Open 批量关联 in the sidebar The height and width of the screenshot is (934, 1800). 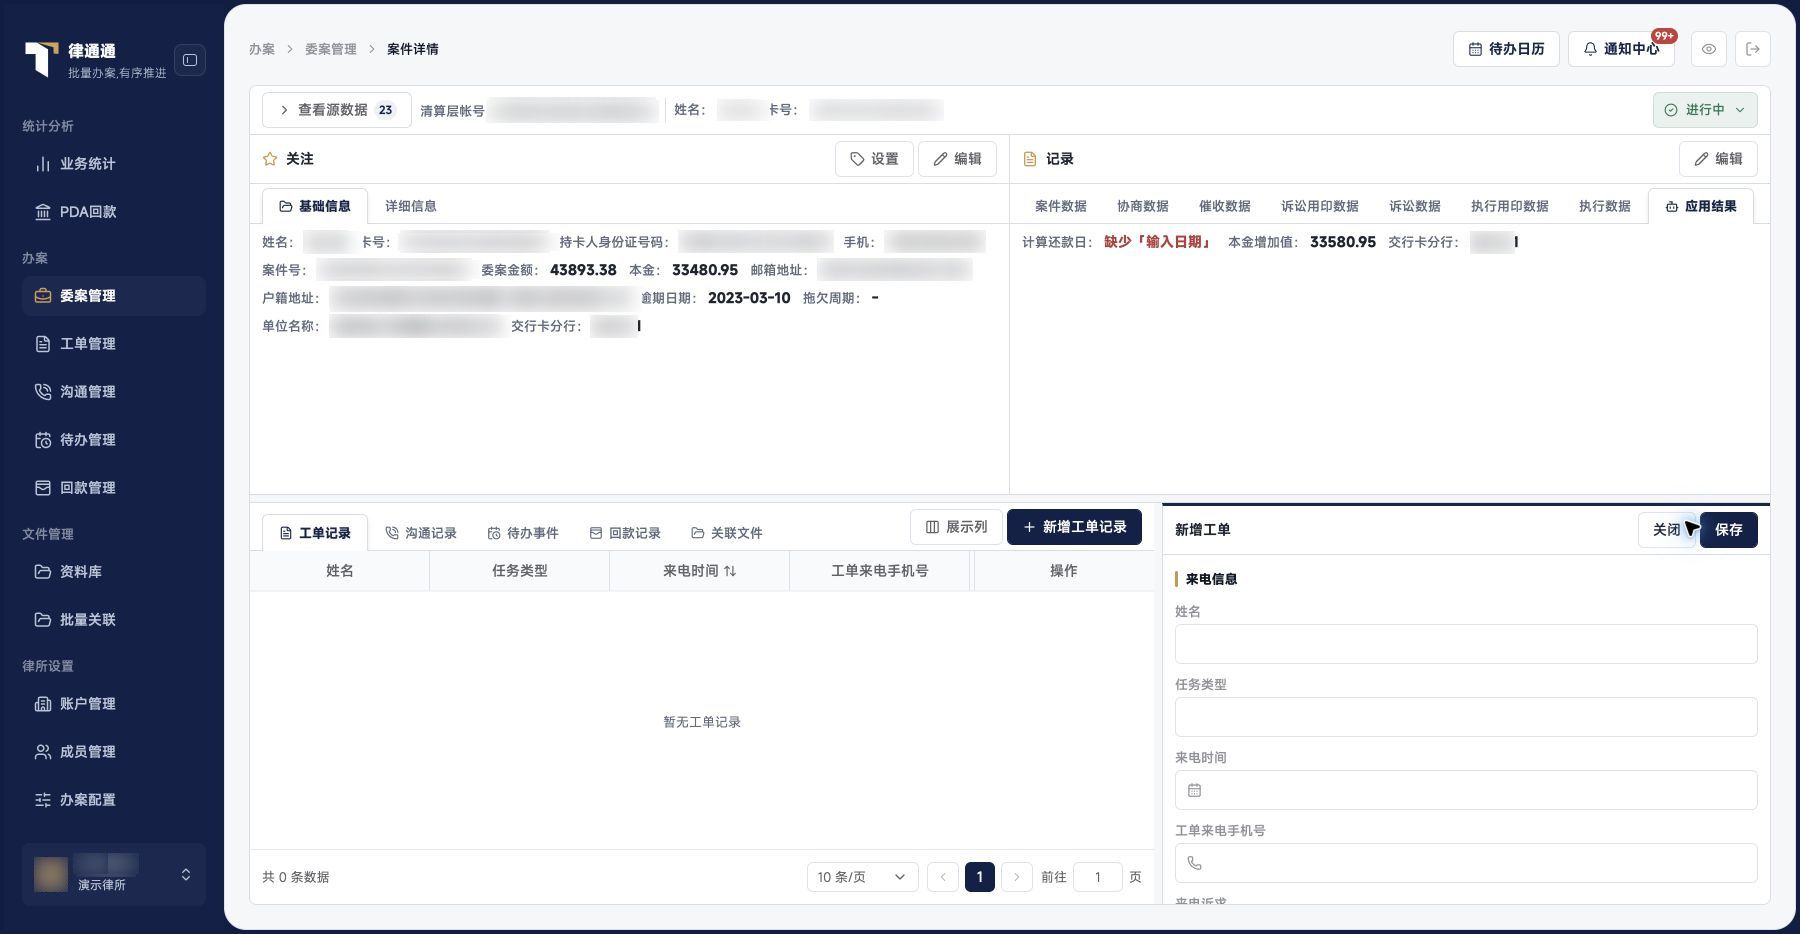point(114,620)
